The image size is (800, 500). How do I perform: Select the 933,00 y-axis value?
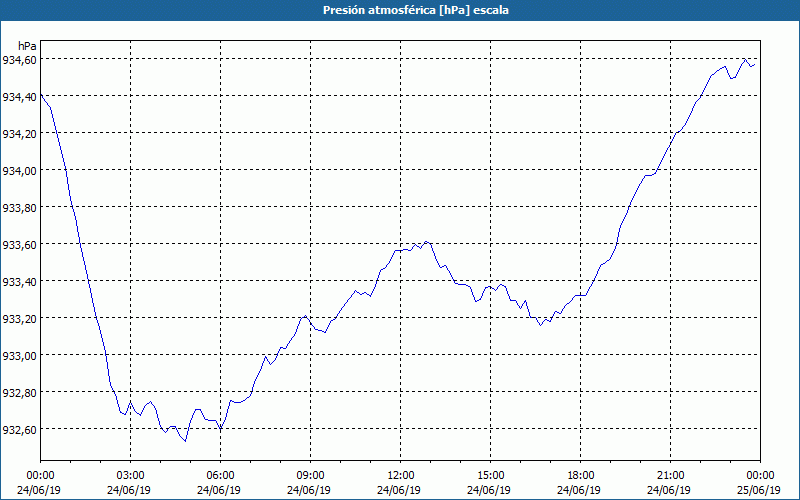(x=20, y=356)
